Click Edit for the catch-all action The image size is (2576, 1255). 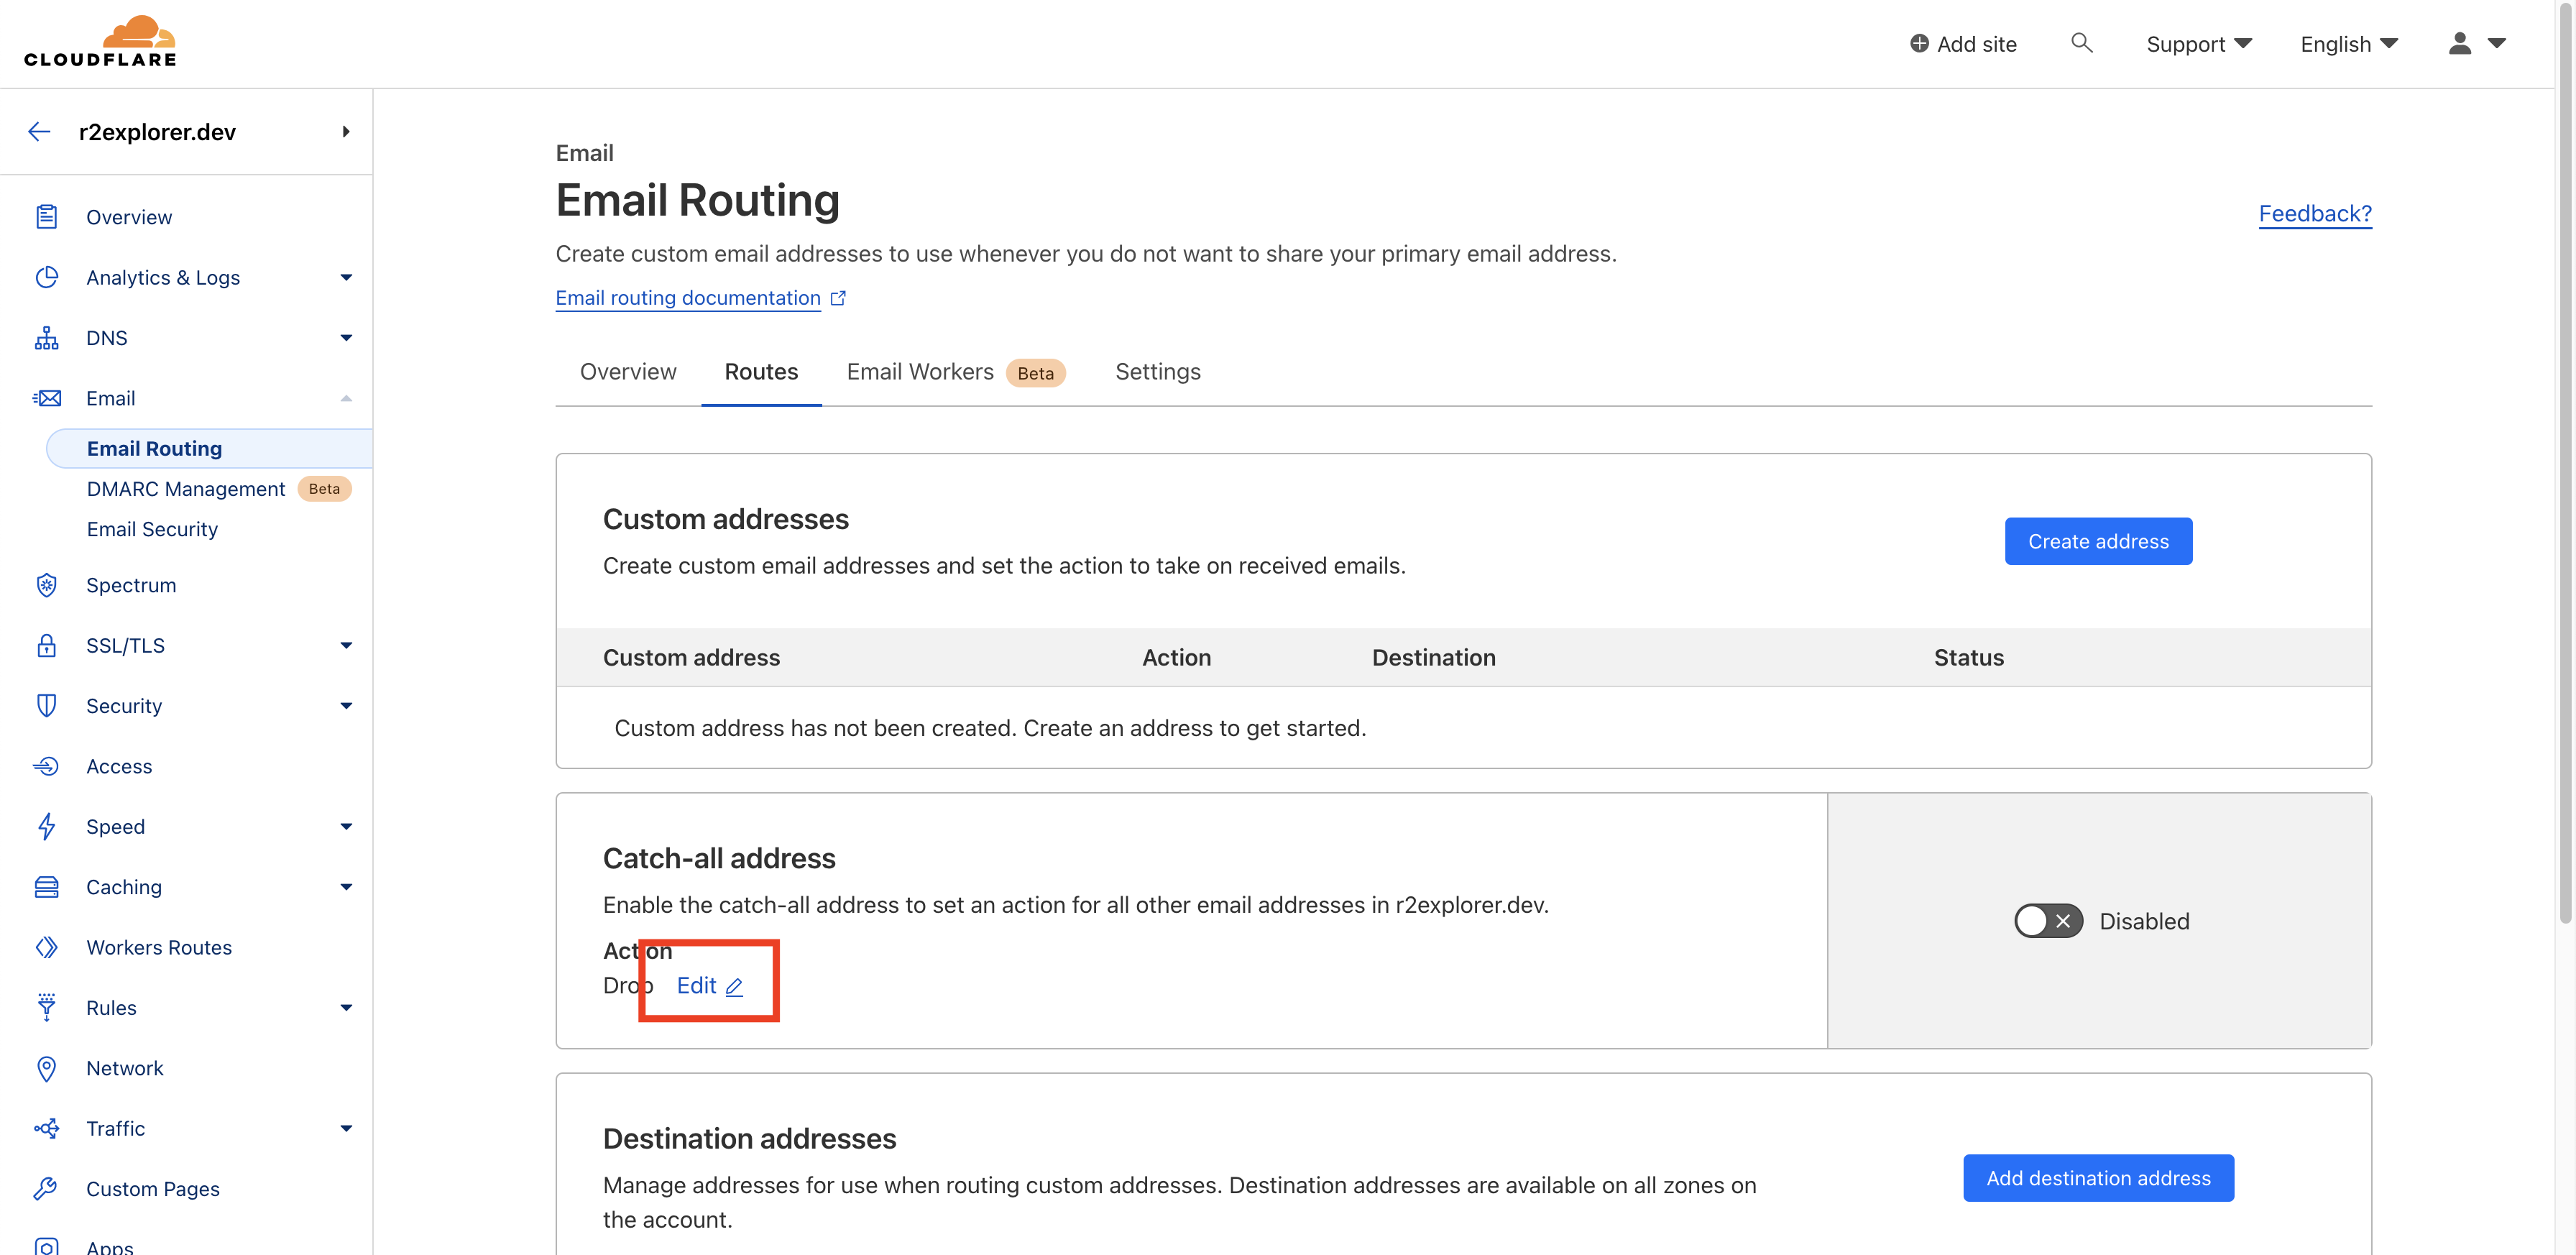[x=709, y=986]
